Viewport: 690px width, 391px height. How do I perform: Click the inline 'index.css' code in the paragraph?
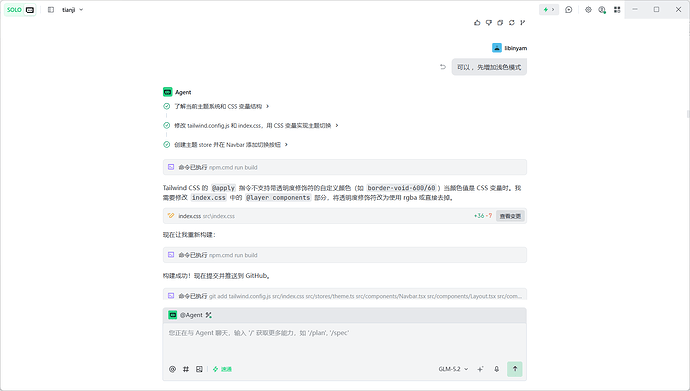click(x=209, y=197)
